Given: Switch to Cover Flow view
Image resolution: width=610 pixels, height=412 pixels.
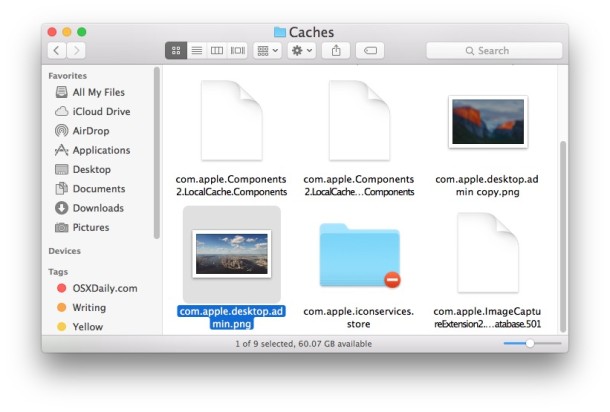Looking at the screenshot, I should [x=238, y=50].
